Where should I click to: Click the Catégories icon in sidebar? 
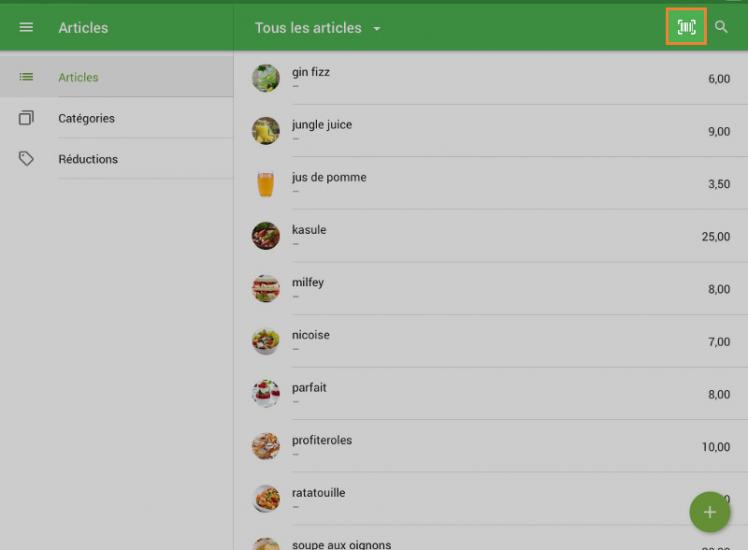[x=26, y=118]
